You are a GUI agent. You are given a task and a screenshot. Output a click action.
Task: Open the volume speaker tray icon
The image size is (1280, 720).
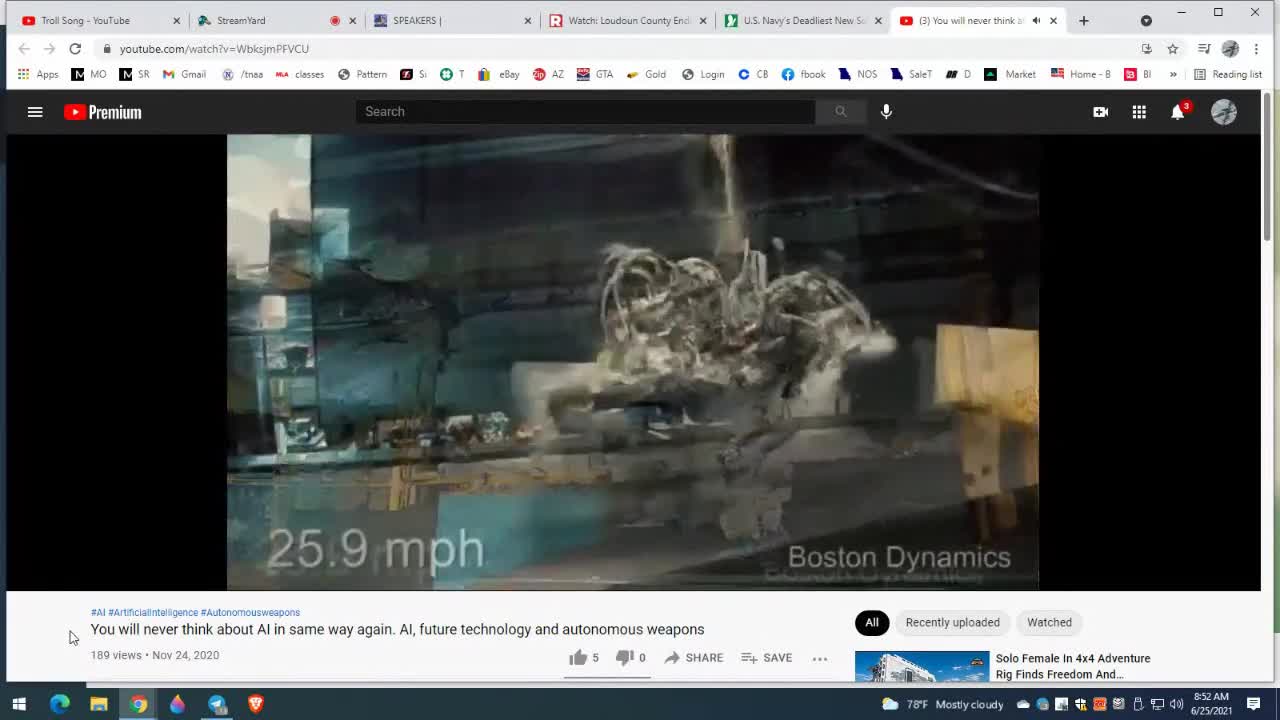click(x=1175, y=704)
